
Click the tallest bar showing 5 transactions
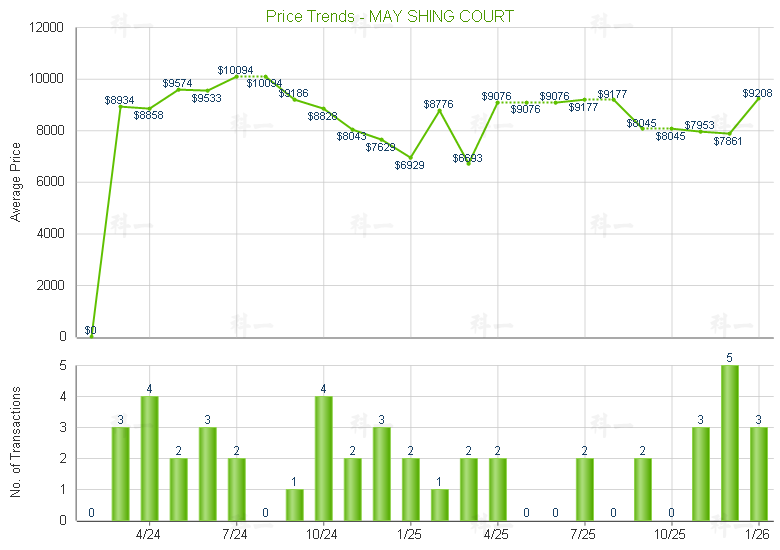[x=730, y=443]
